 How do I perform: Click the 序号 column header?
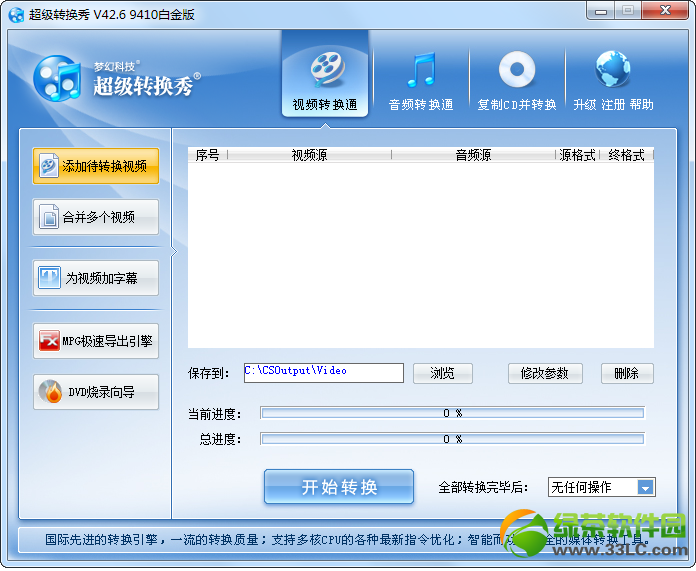(x=208, y=155)
